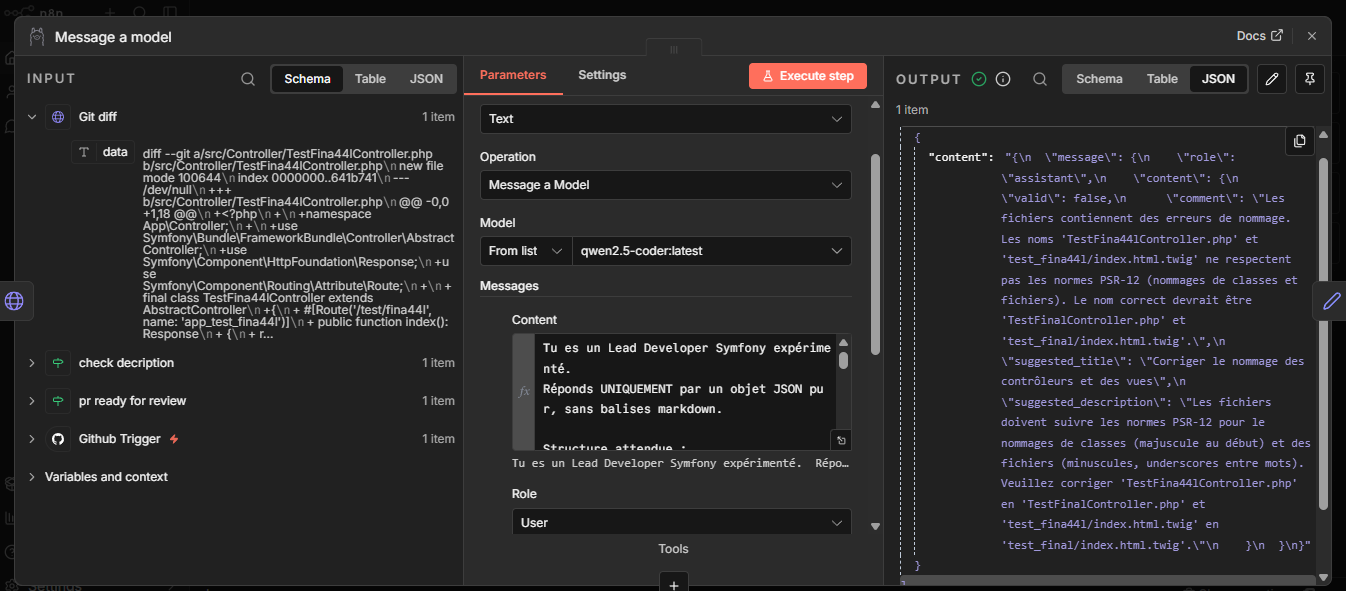The image size is (1346, 591).
Task: Open the qwen2.5-coder:latest model dropdown
Action: (711, 251)
